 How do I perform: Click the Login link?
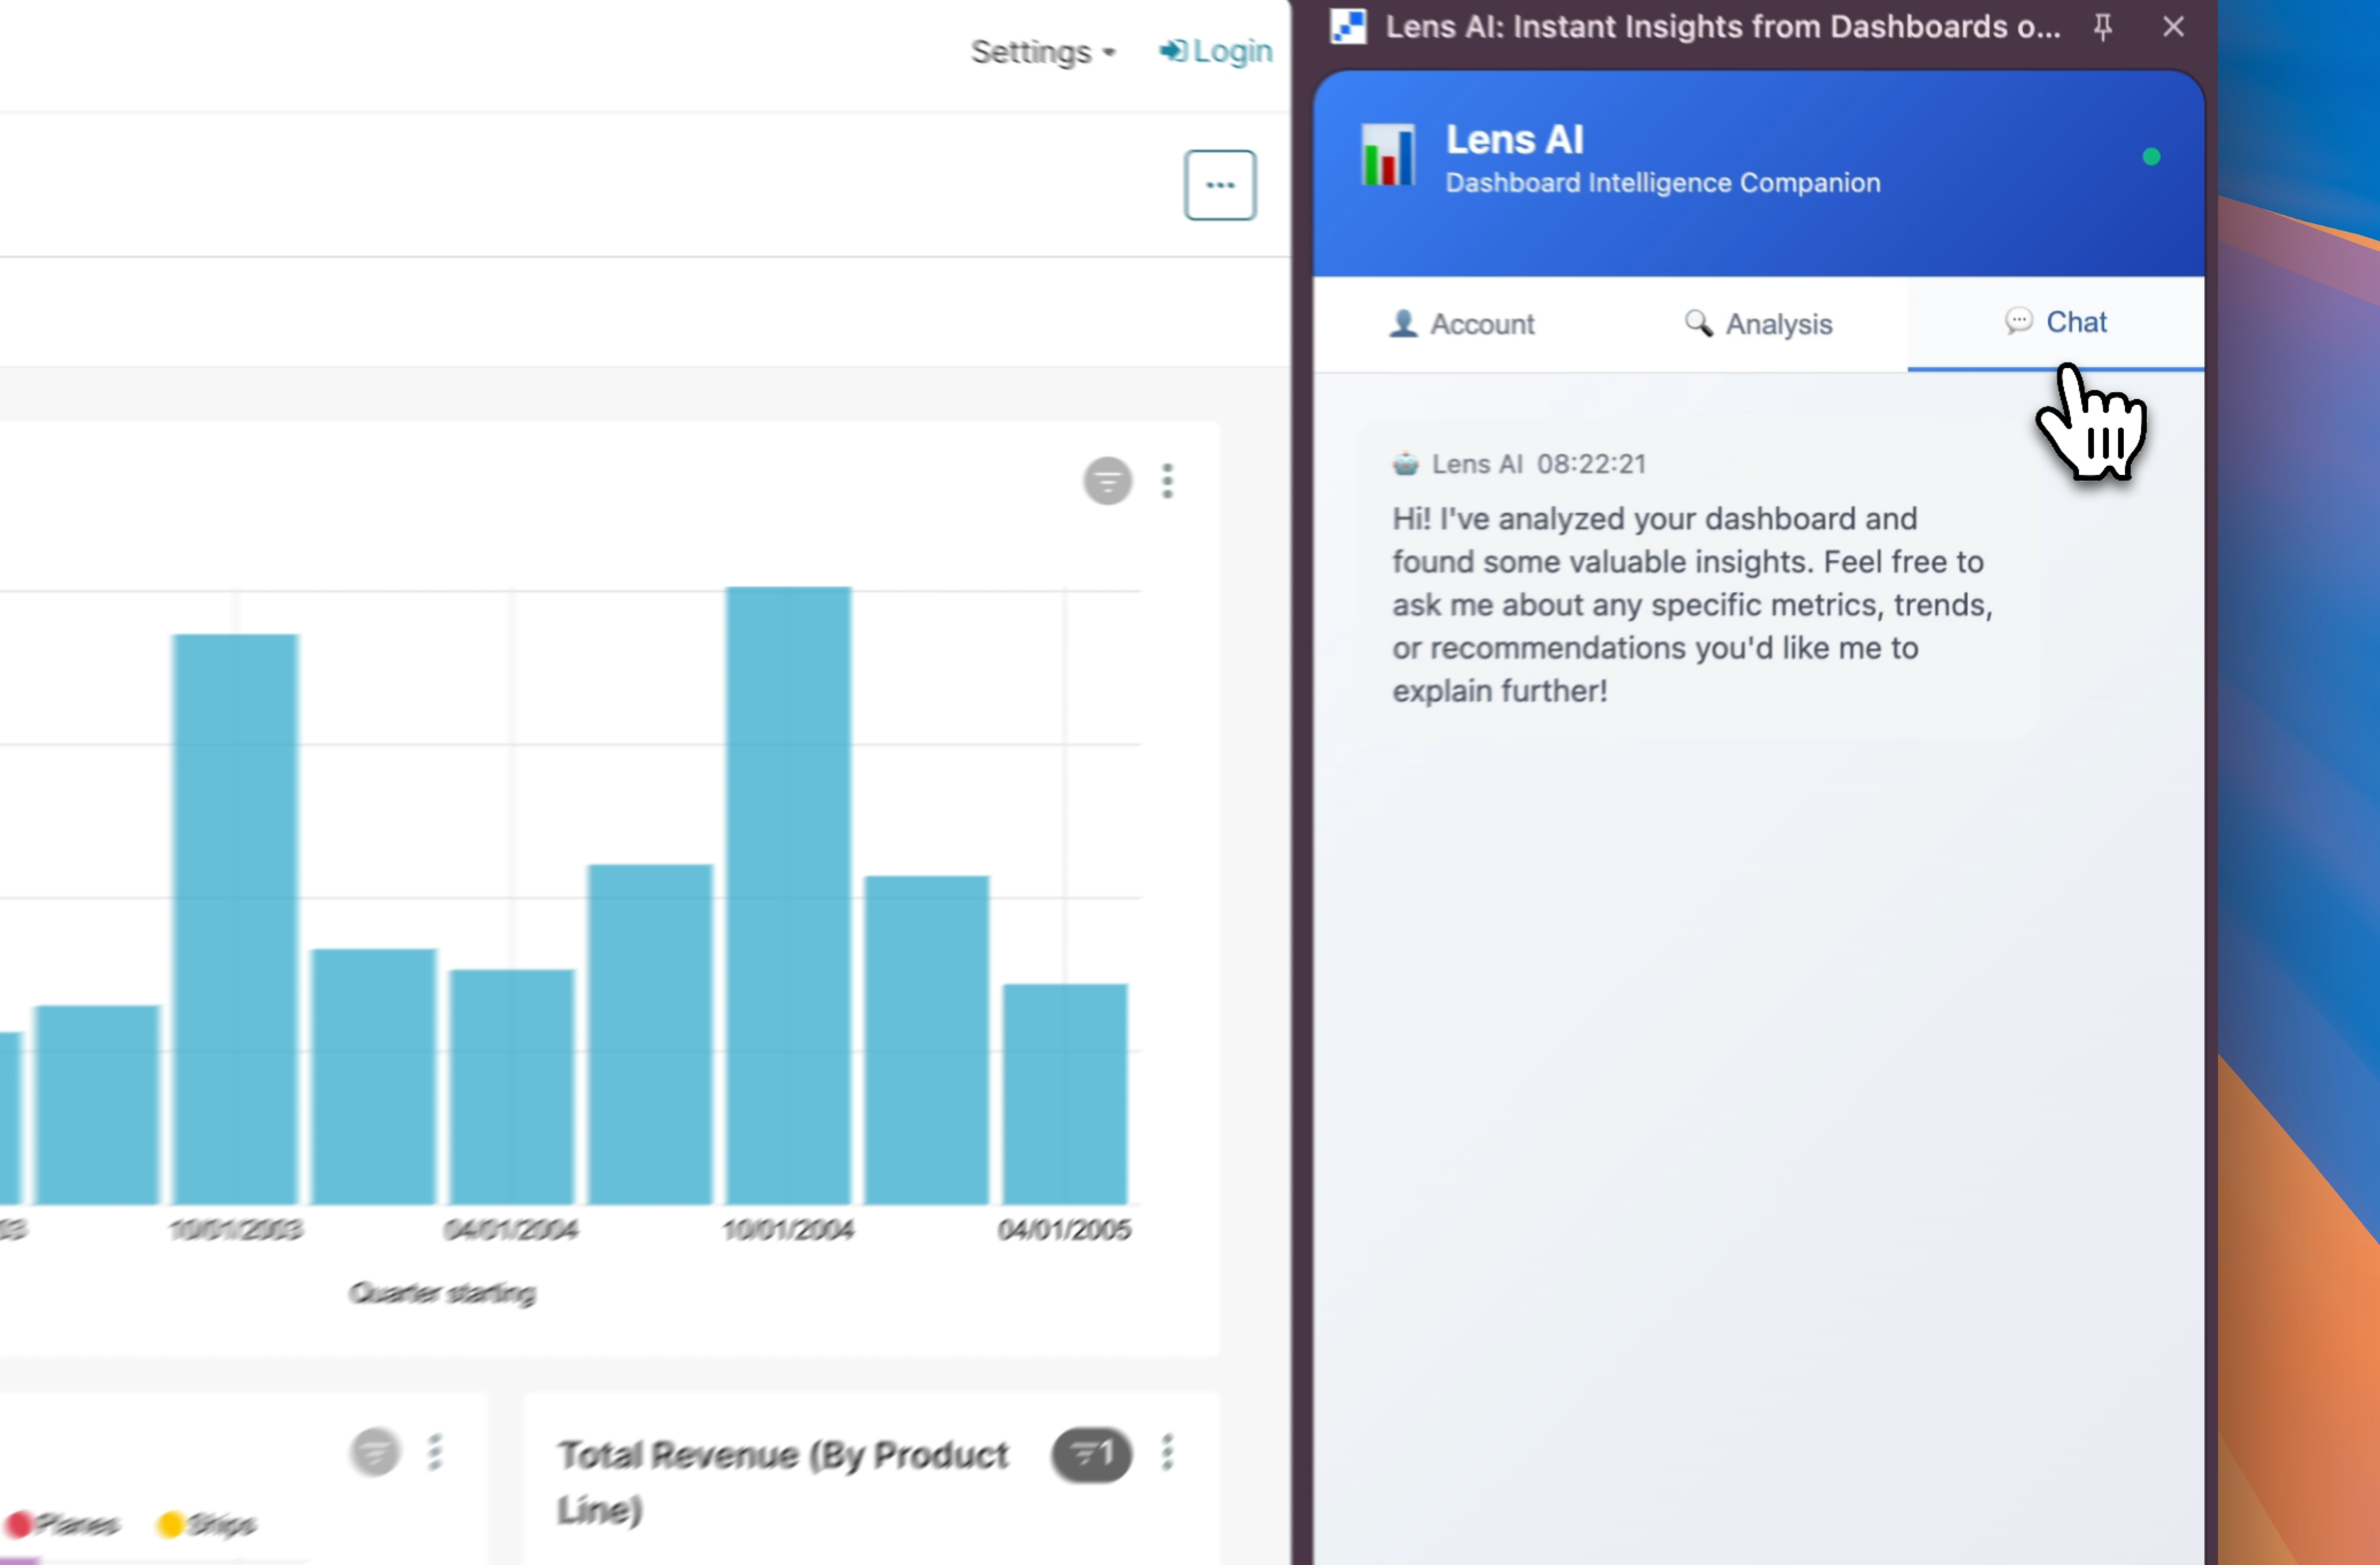point(1215,51)
